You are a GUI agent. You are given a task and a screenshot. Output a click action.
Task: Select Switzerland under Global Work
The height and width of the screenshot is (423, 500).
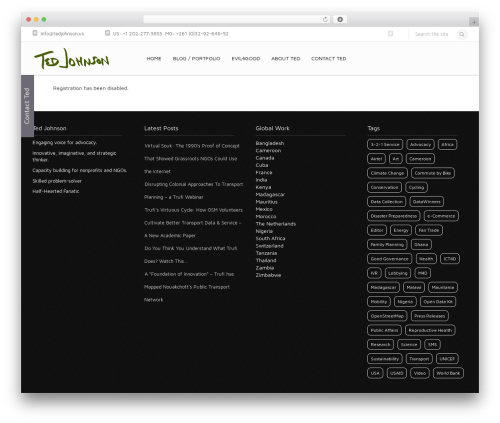[269, 246]
